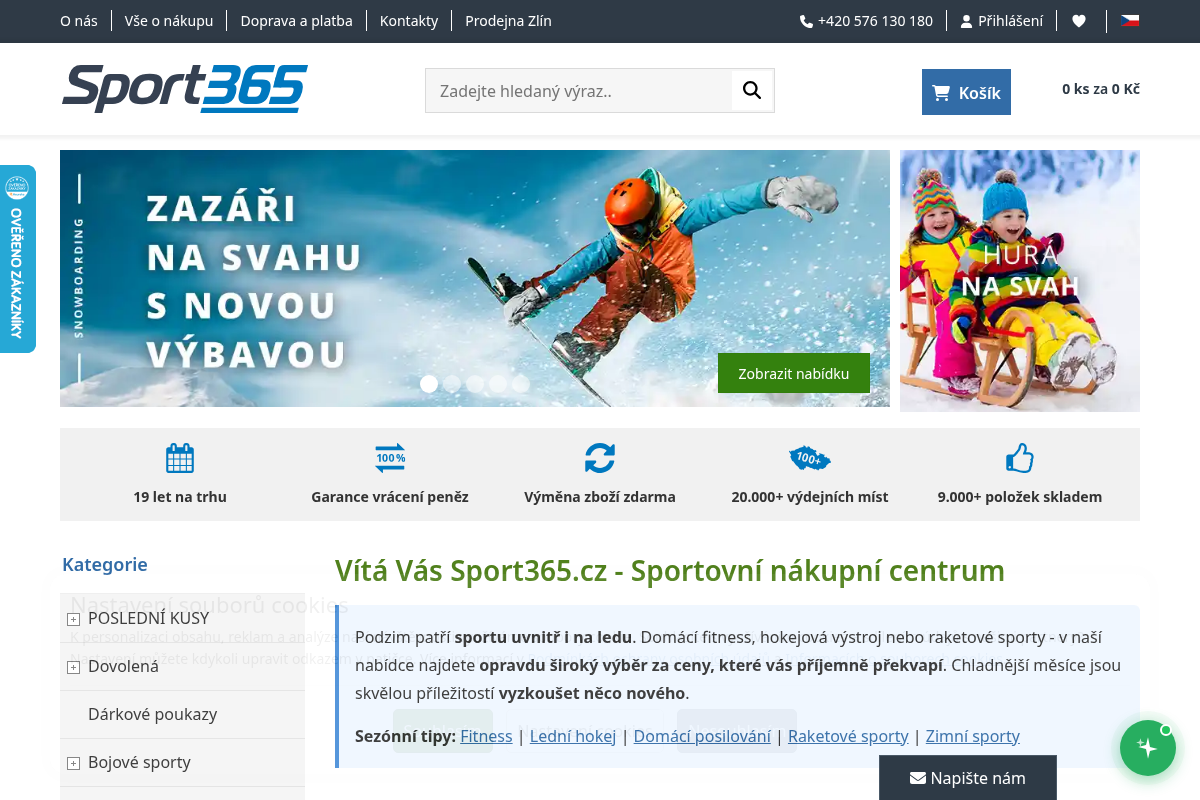Click the Kategorie sidebar heading
This screenshot has width=1200, height=800.
click(x=105, y=564)
